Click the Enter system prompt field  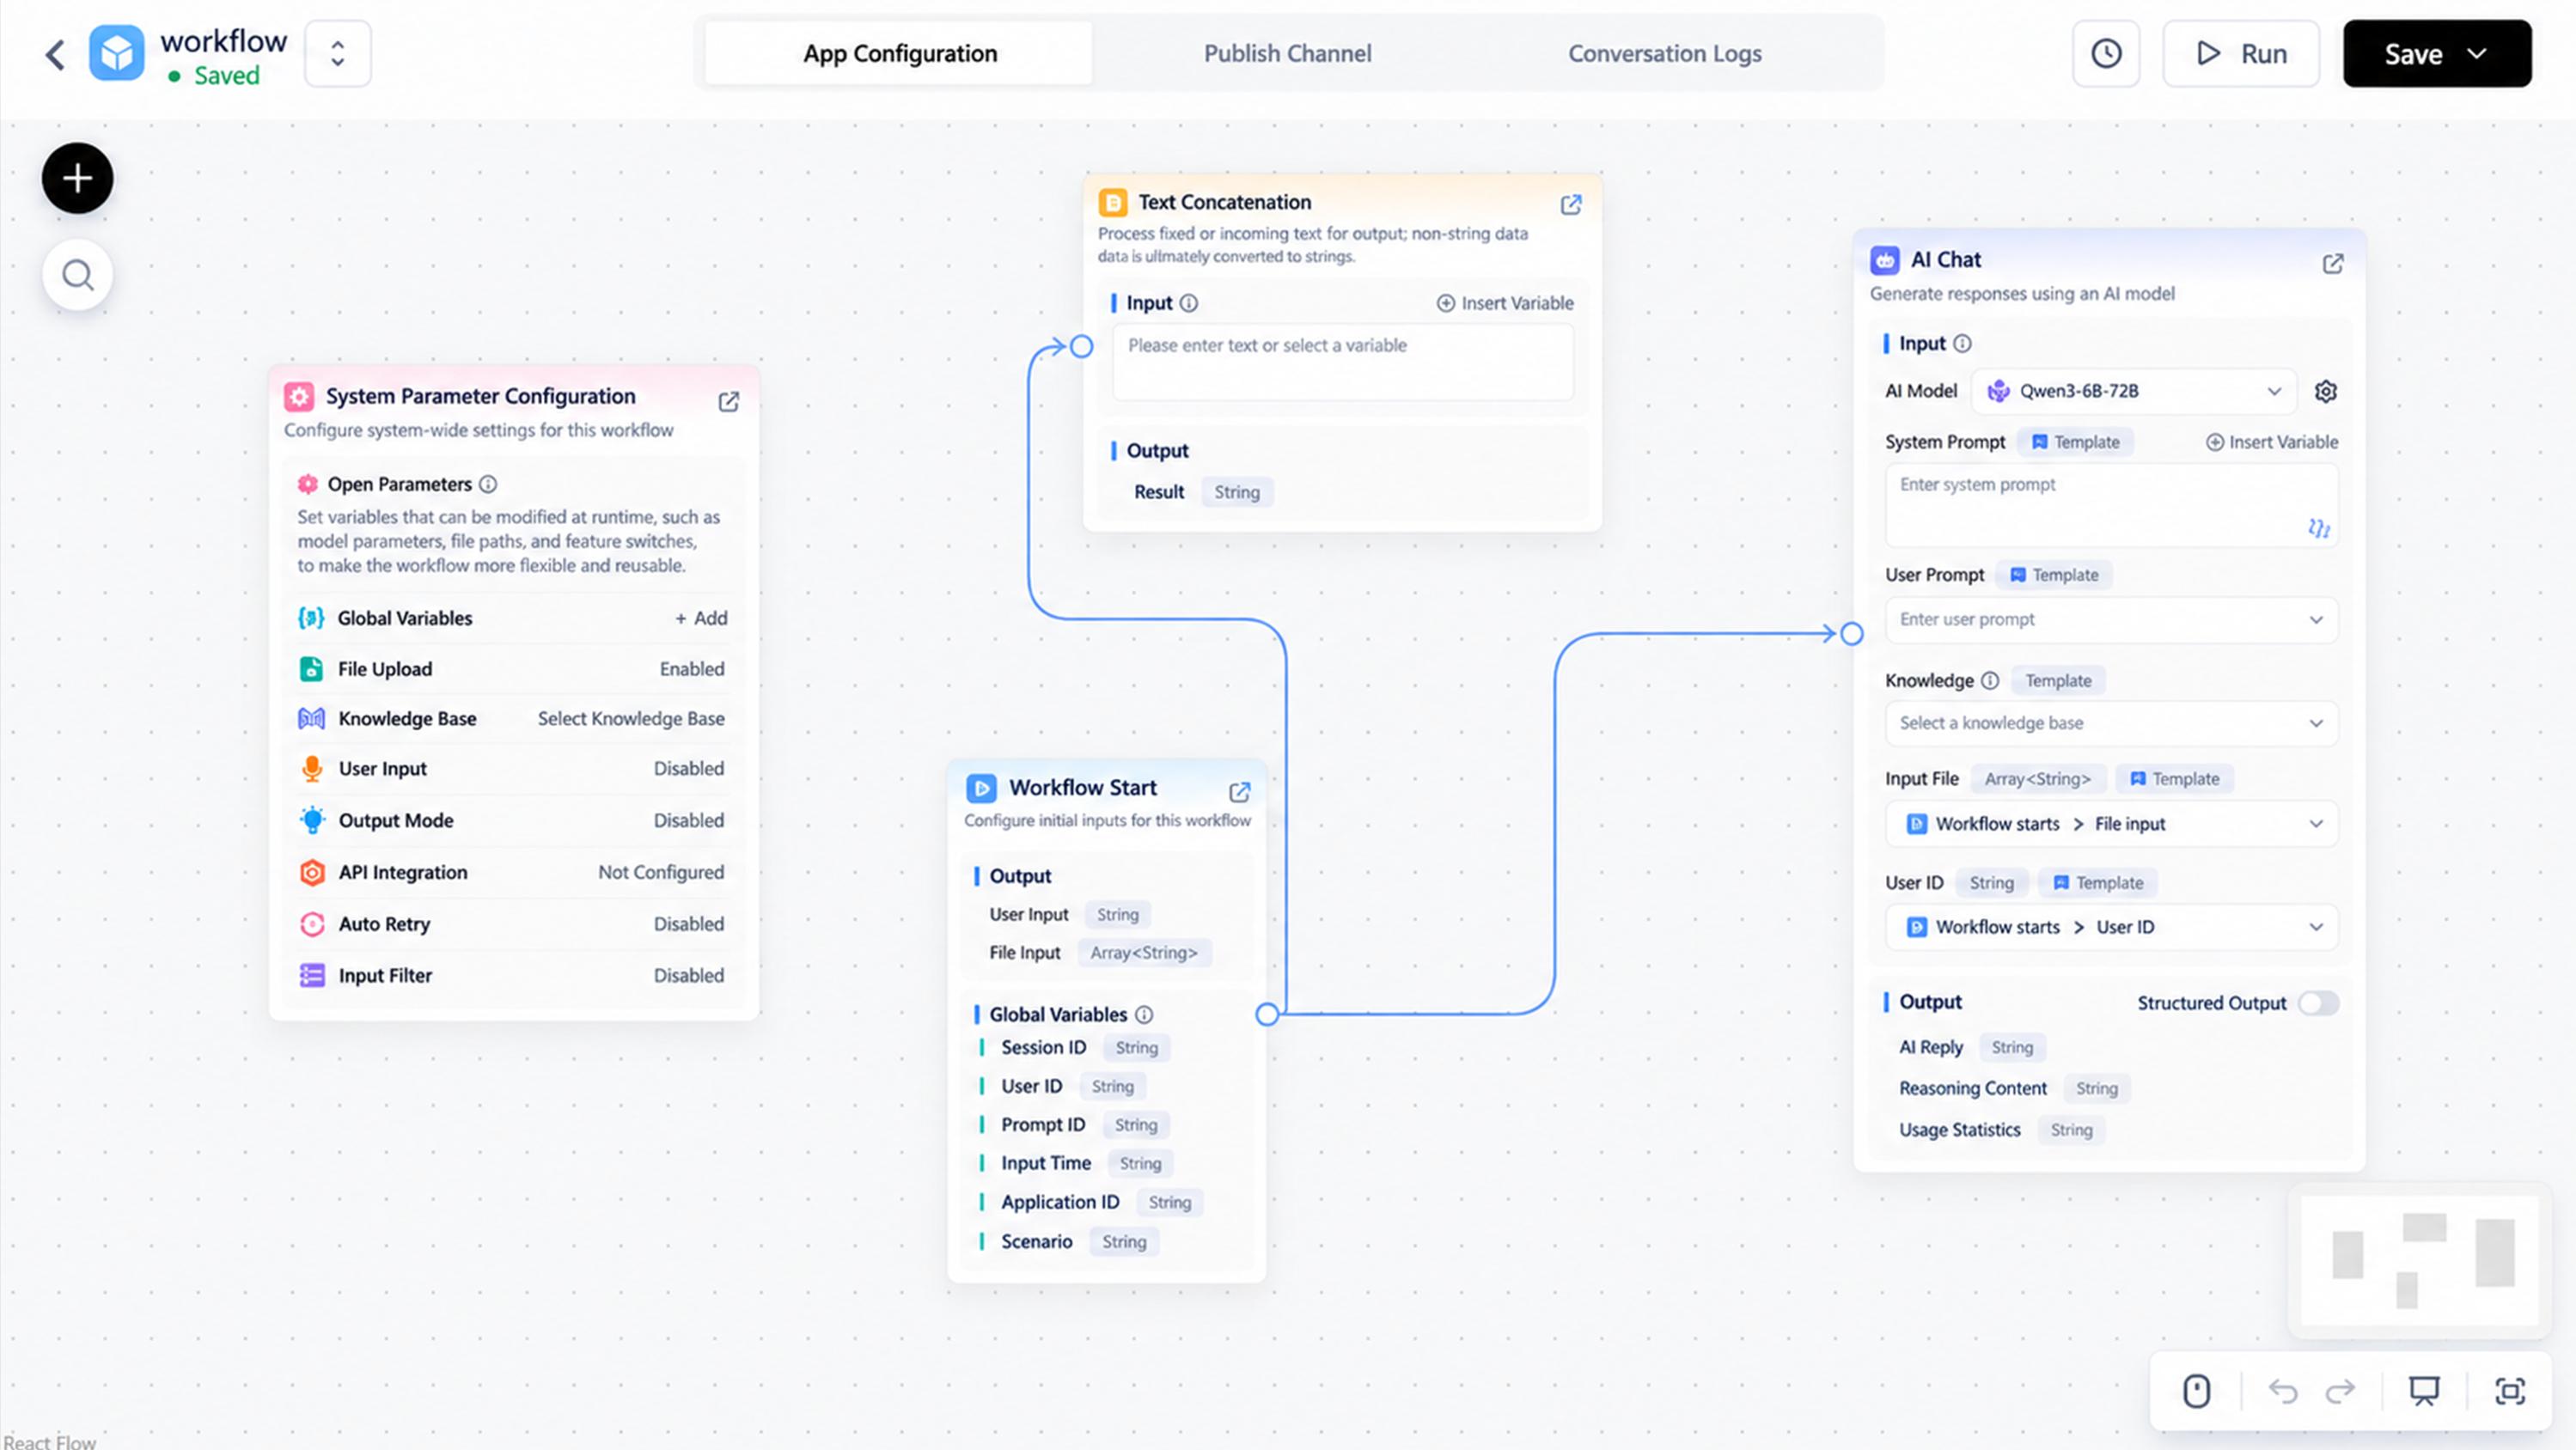[2111, 505]
